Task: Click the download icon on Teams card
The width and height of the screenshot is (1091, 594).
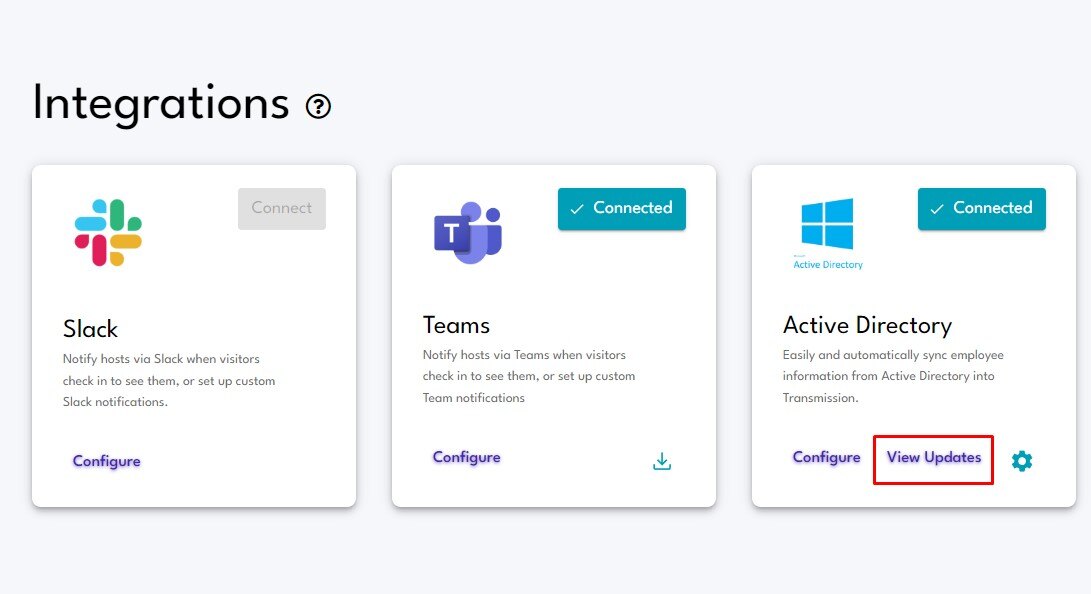Action: coord(662,461)
